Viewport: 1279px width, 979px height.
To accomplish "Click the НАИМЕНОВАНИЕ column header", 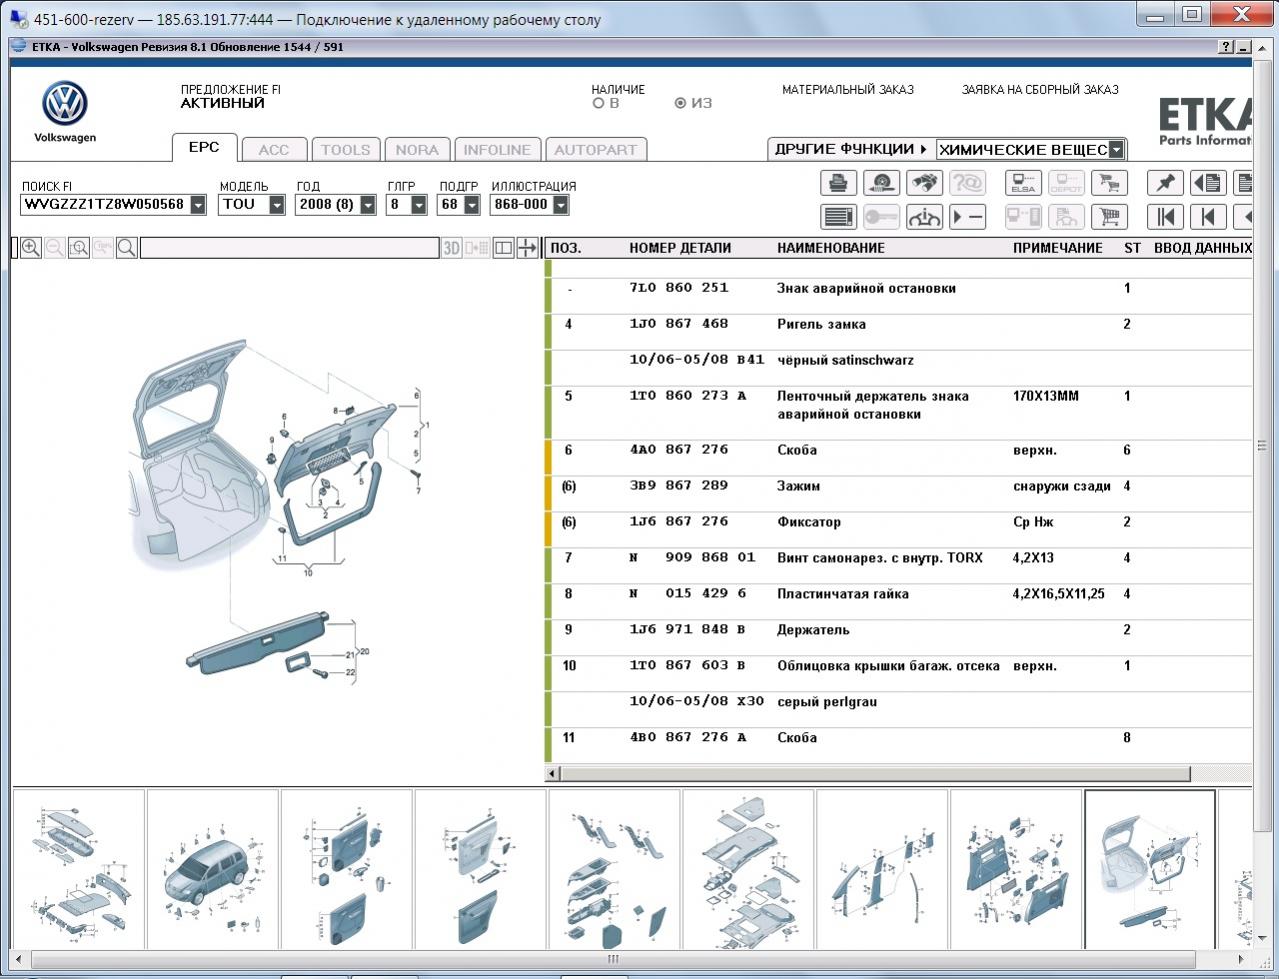I will tap(831, 248).
